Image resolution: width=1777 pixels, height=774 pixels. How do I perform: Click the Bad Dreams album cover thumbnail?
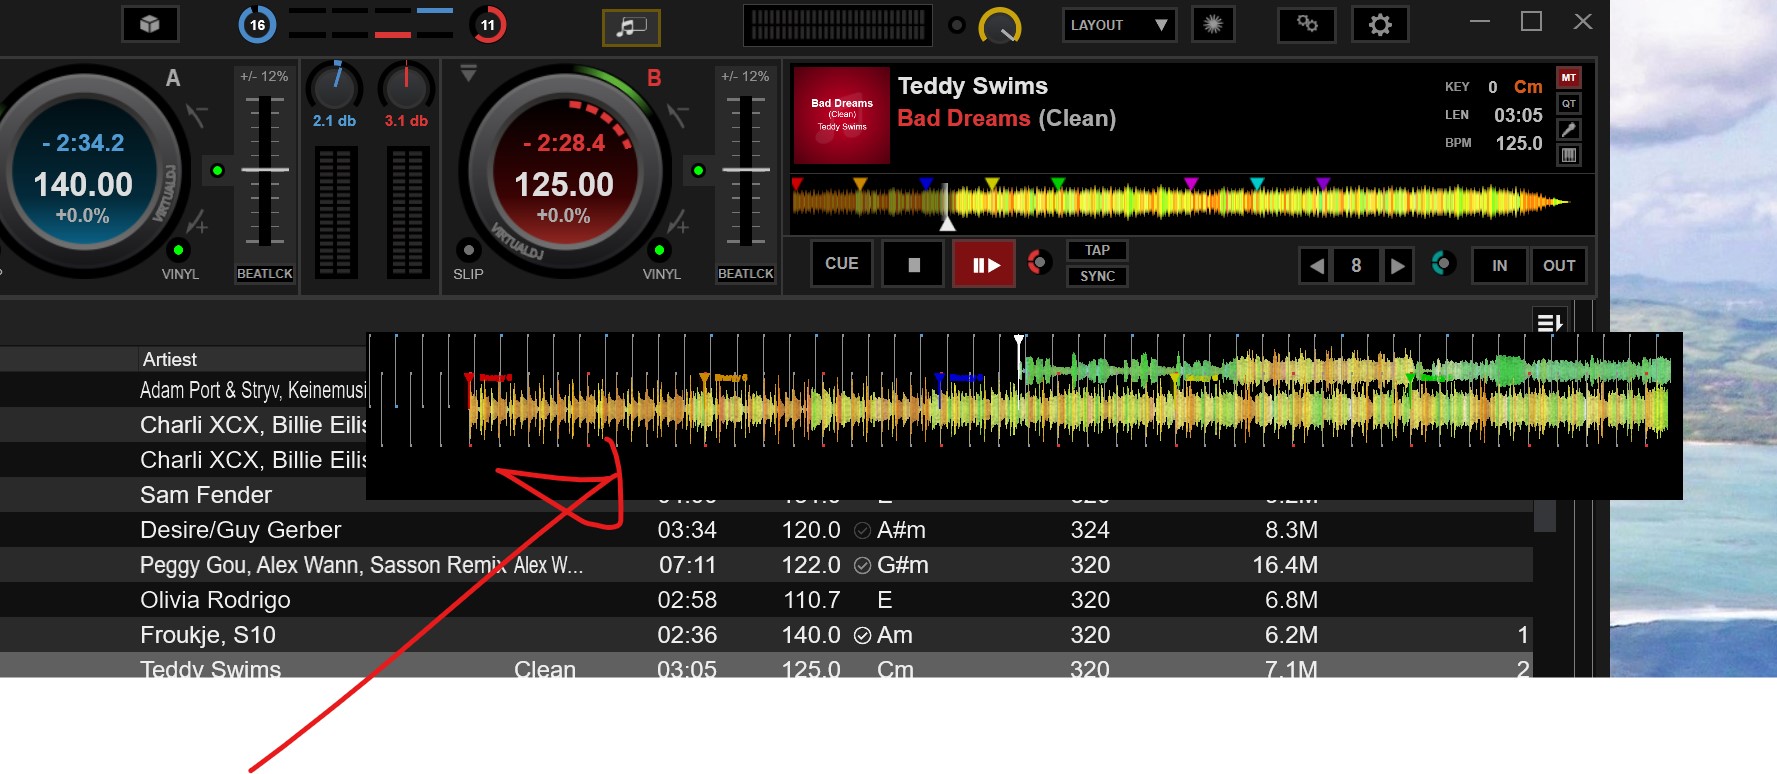842,116
